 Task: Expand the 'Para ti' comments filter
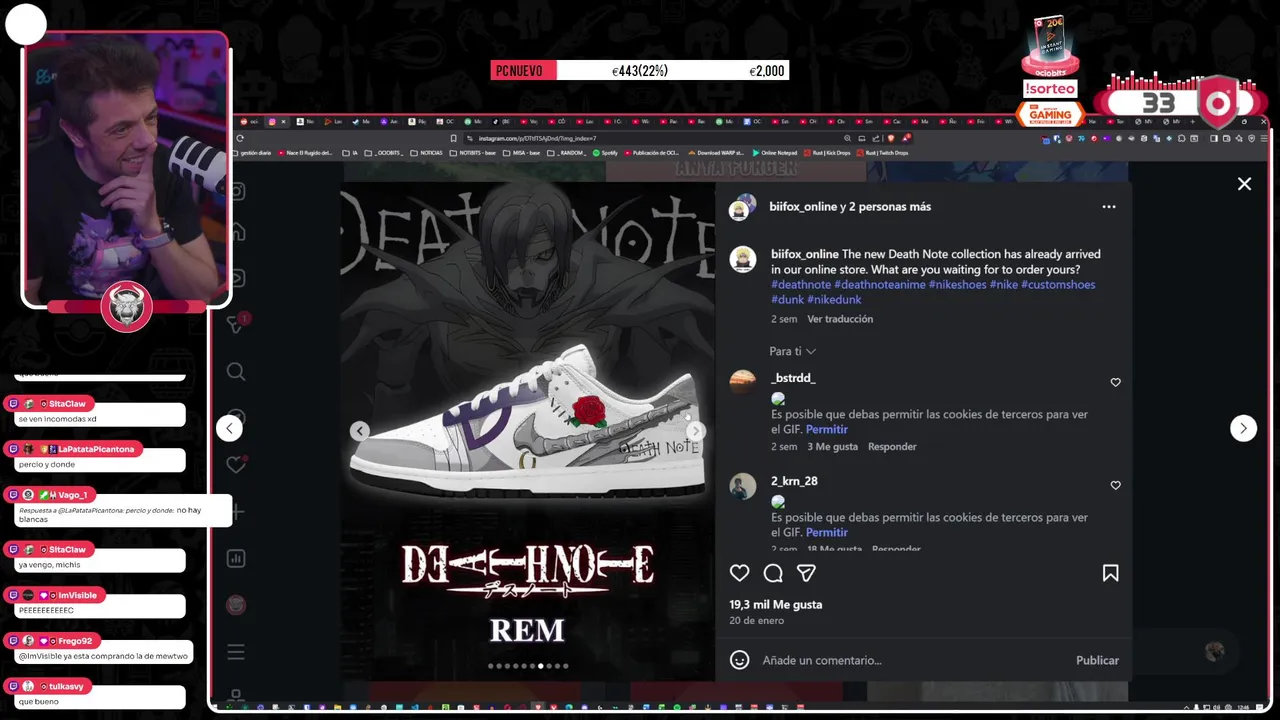coord(792,351)
